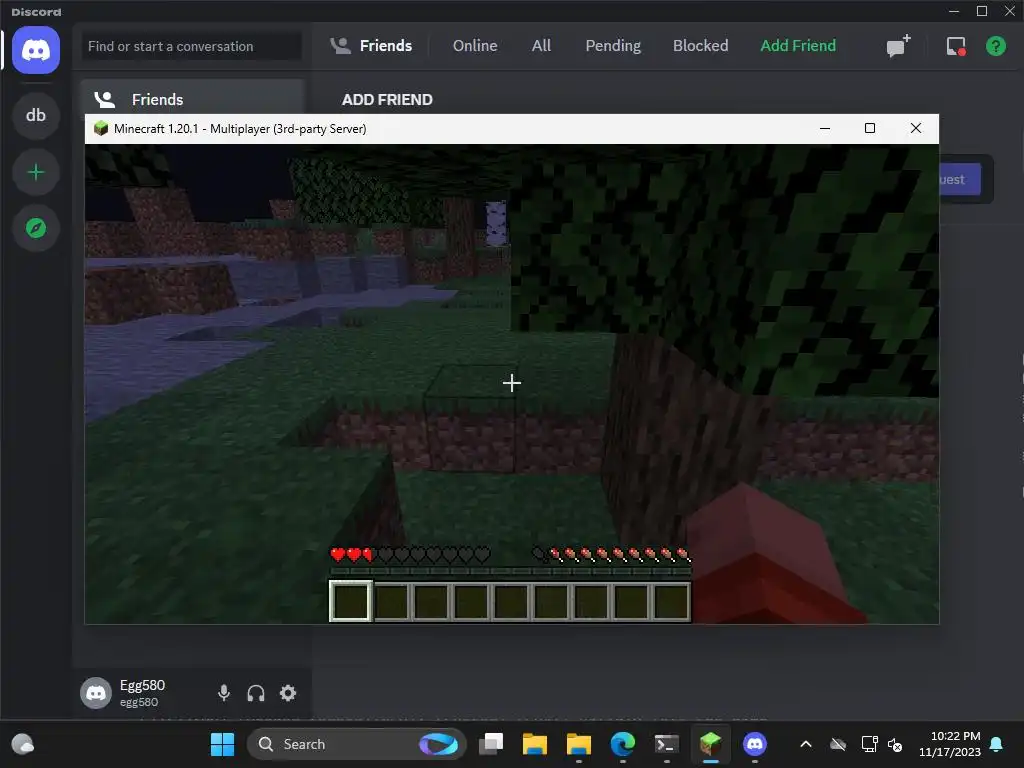The height and width of the screenshot is (768, 1024).
Task: Show hidden system tray icons
Action: pos(806,744)
